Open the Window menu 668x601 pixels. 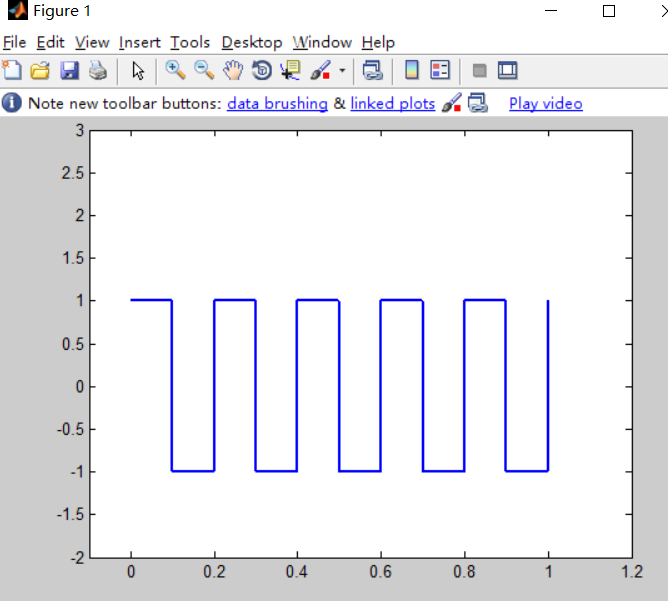[x=322, y=43]
